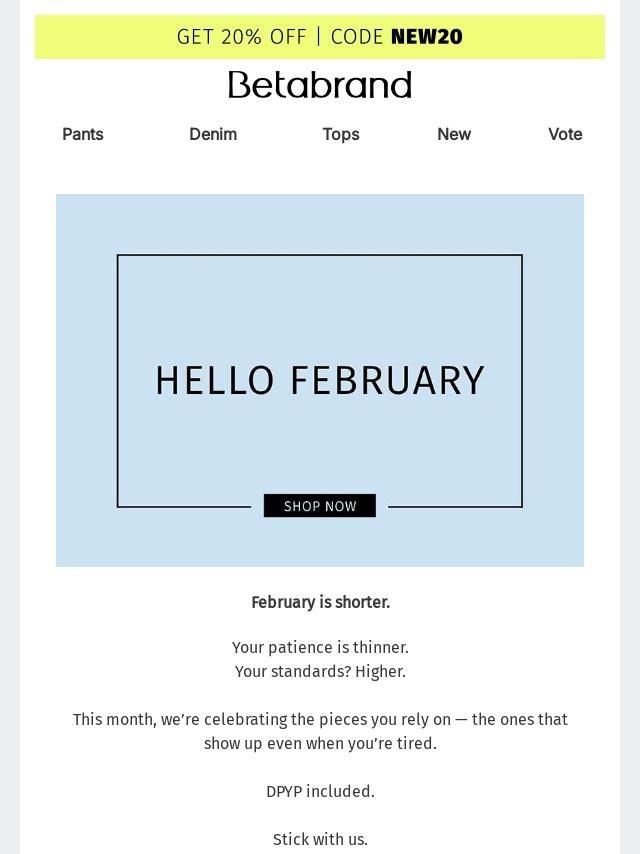Click the GET 20% OFF text

(x=241, y=37)
